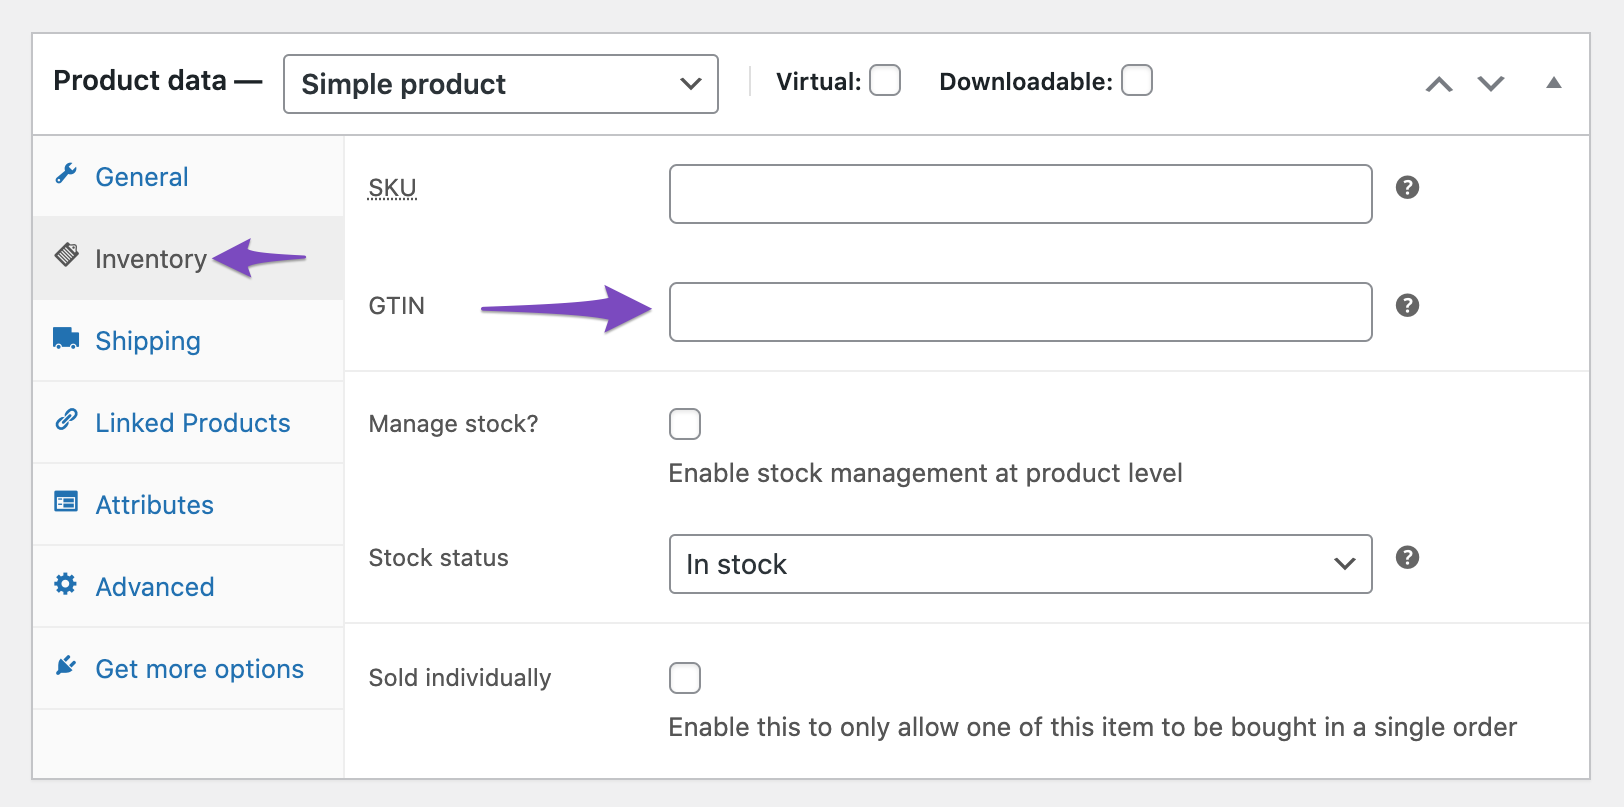1624x807 pixels.
Task: Click the Stock status label
Action: point(438,558)
